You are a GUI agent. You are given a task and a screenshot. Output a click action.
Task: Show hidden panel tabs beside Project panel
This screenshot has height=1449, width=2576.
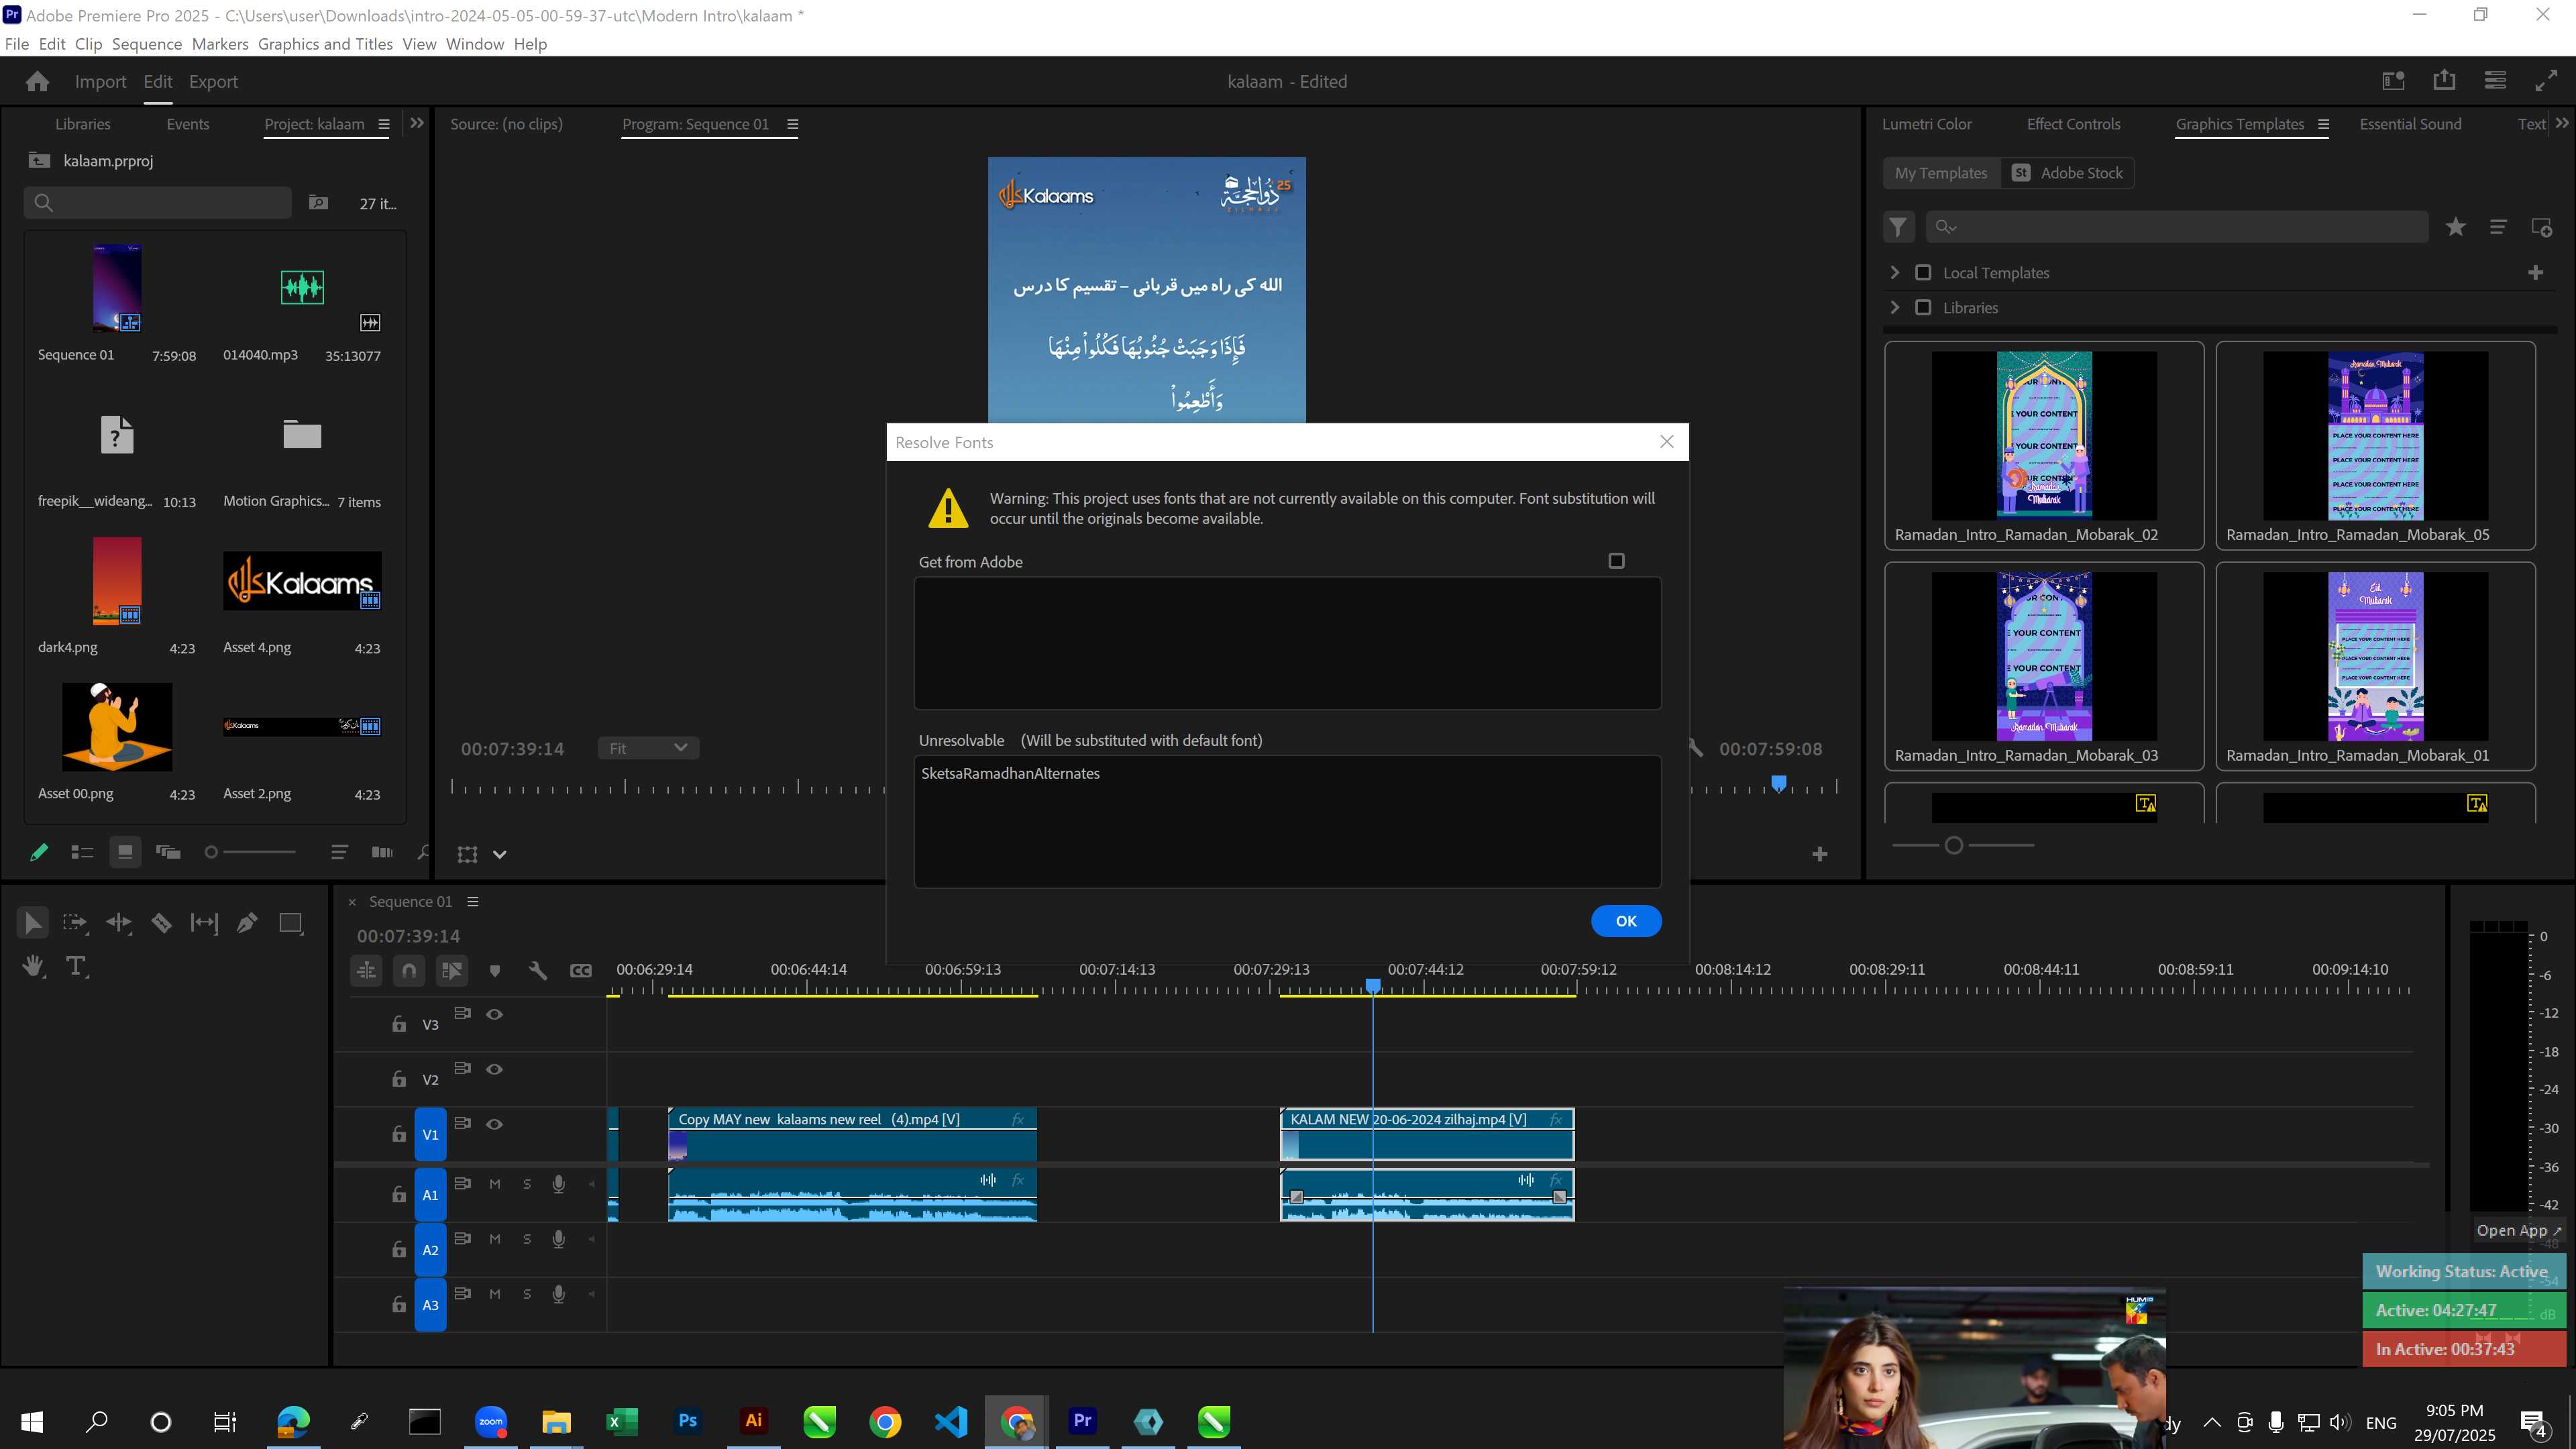pyautogui.click(x=417, y=123)
